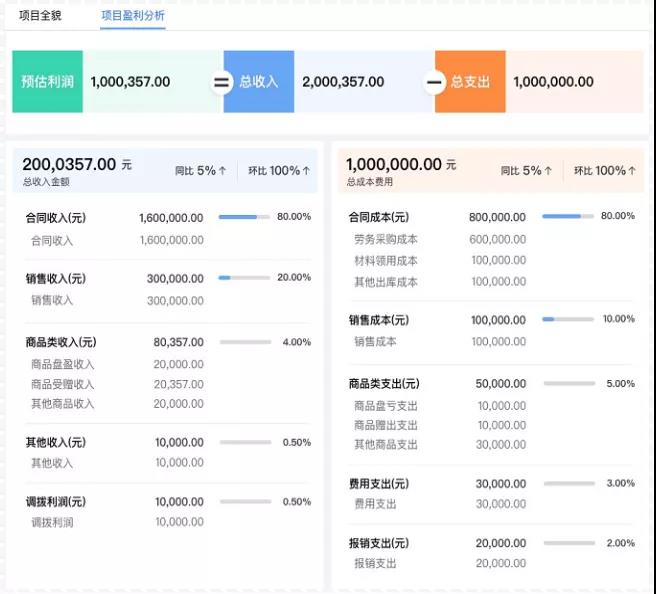This screenshot has height=594, width=656.
Task: Click the blue 总收入 block
Action: 259,82
